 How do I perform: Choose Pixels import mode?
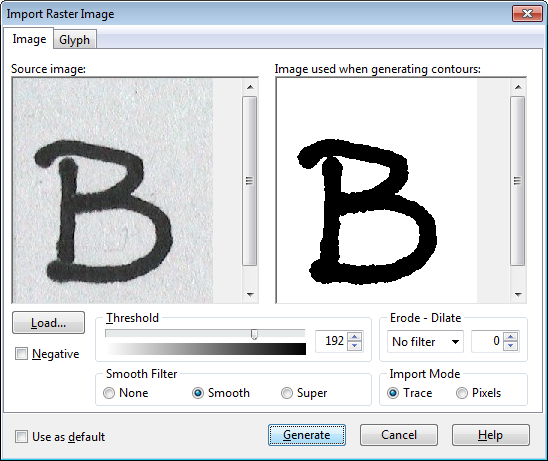(462, 393)
